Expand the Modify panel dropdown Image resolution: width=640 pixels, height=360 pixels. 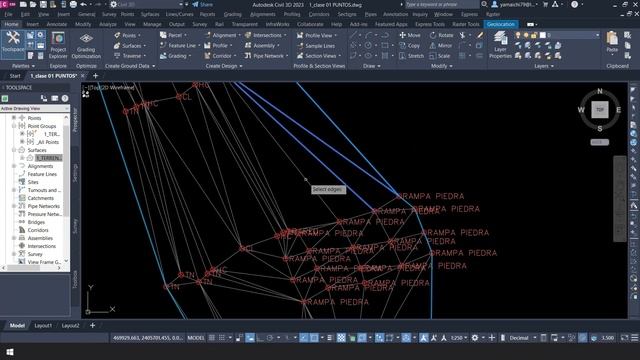coord(442,66)
